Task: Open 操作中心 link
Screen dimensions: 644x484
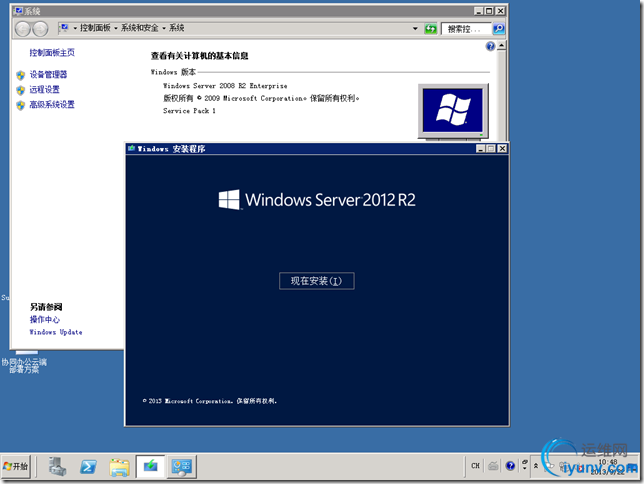Action: pos(45,319)
